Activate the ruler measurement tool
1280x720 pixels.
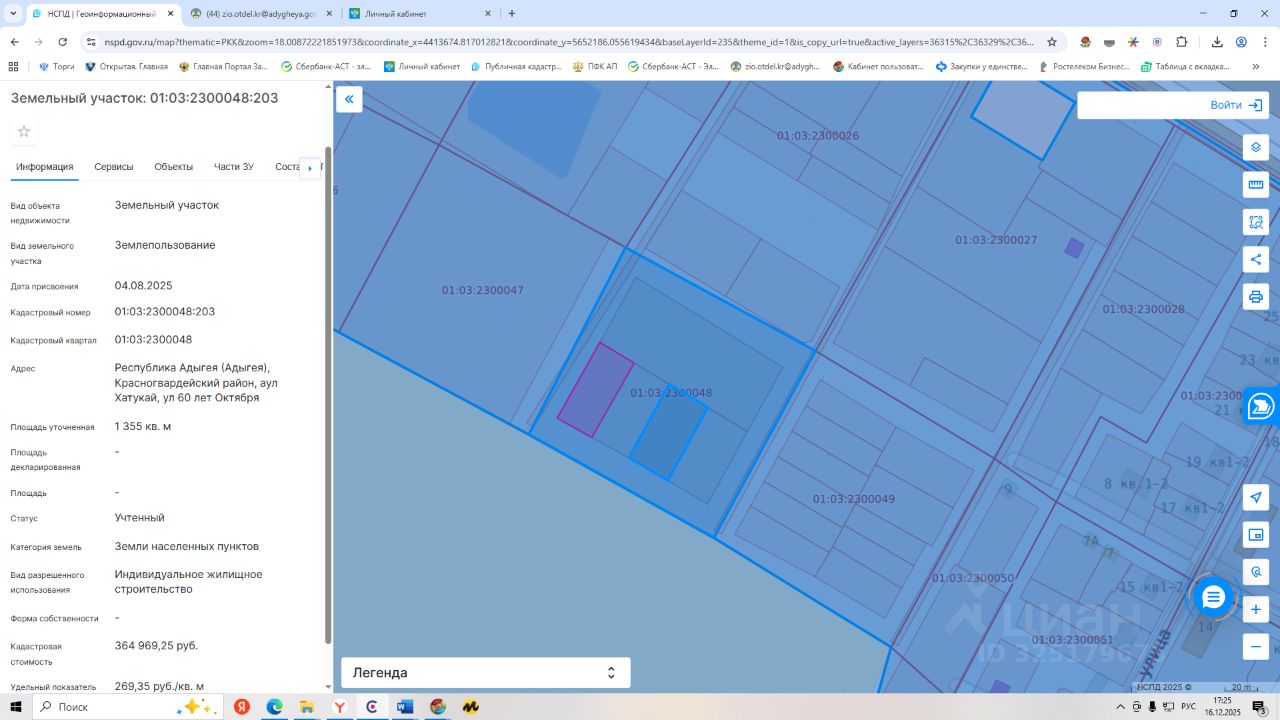[x=1256, y=184]
